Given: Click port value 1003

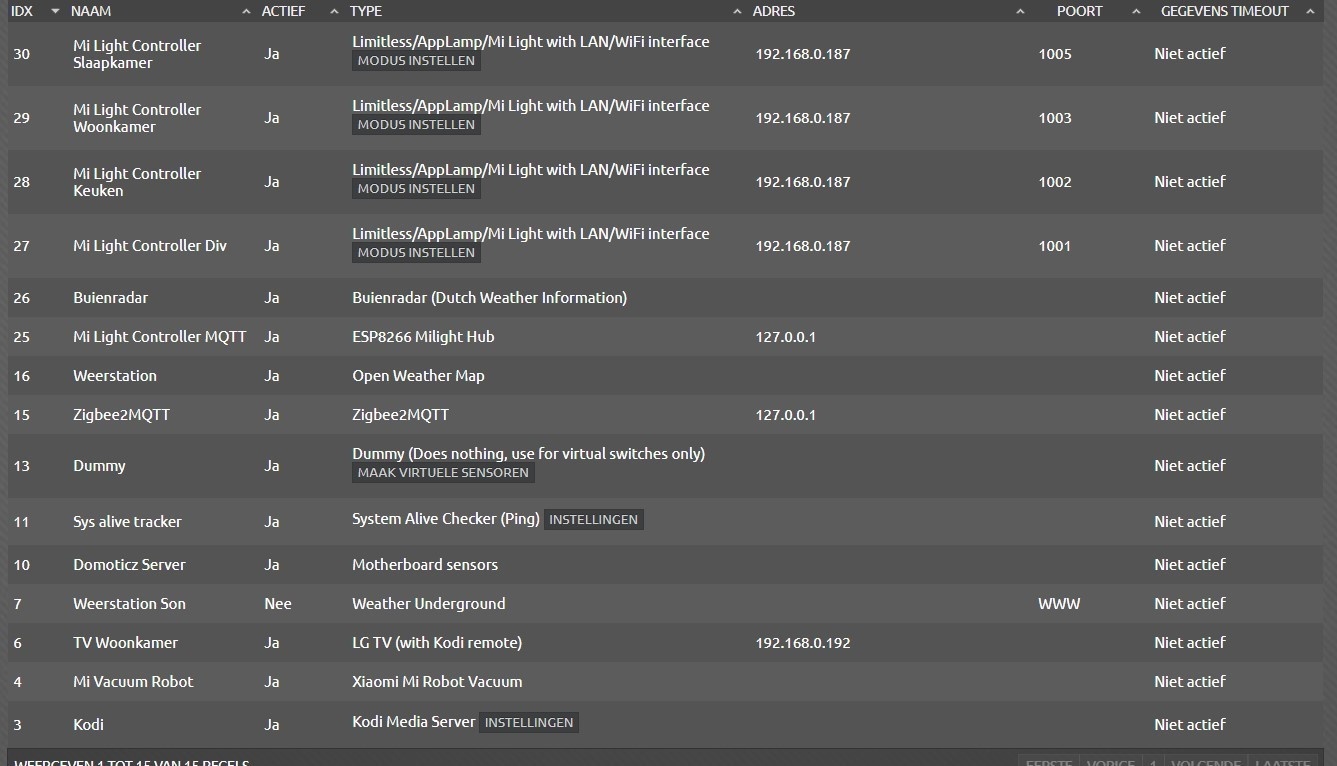Looking at the screenshot, I should point(1055,118).
